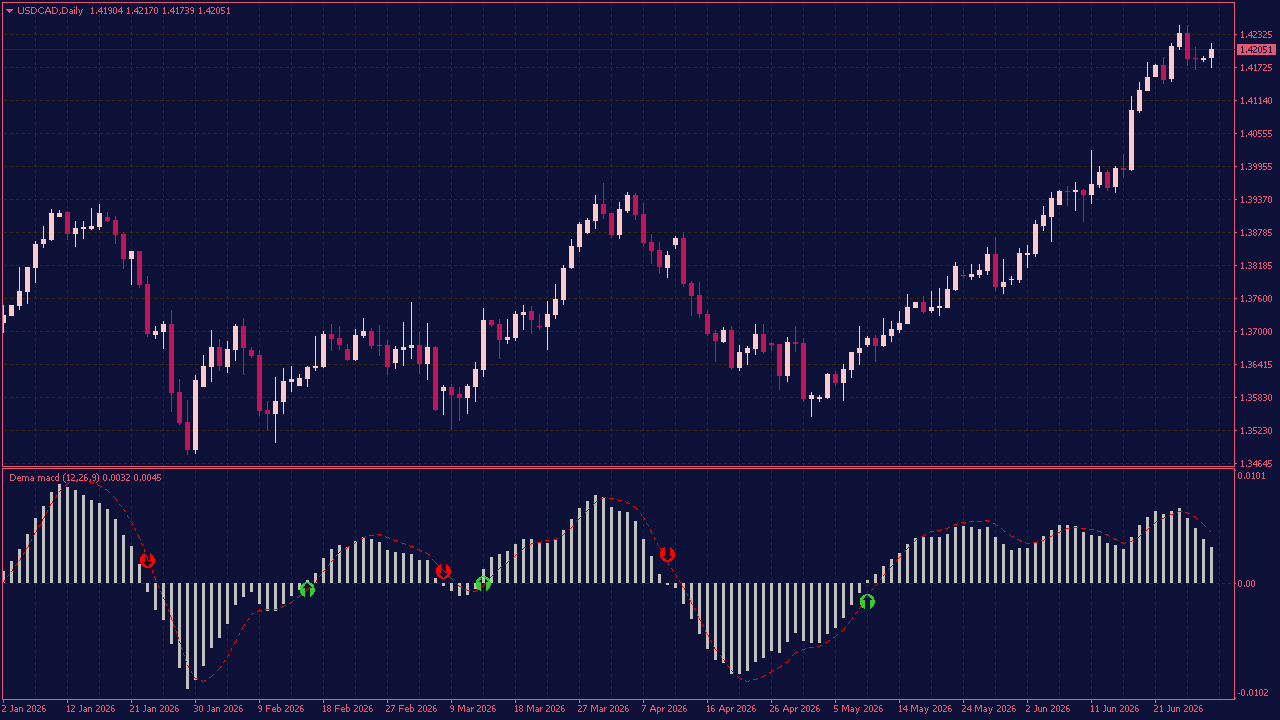
Task: Click the 1.39370 price scale label
Action: pyautogui.click(x=1256, y=200)
